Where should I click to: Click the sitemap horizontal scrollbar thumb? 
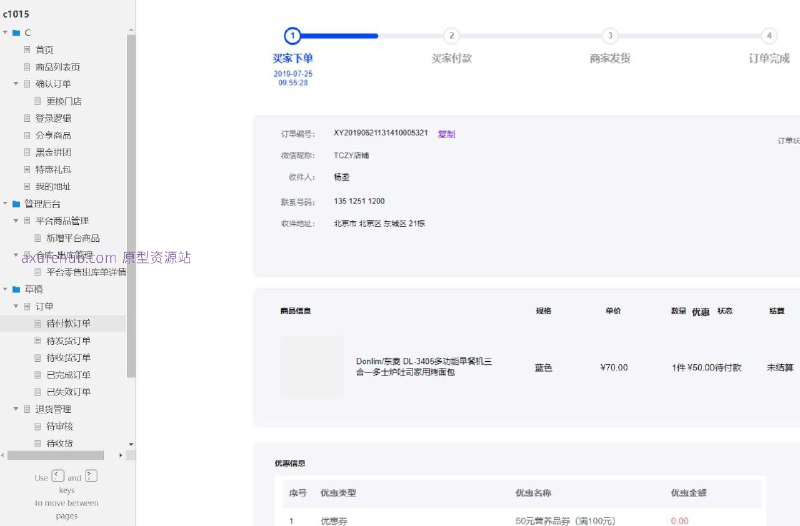pyautogui.click(x=56, y=455)
